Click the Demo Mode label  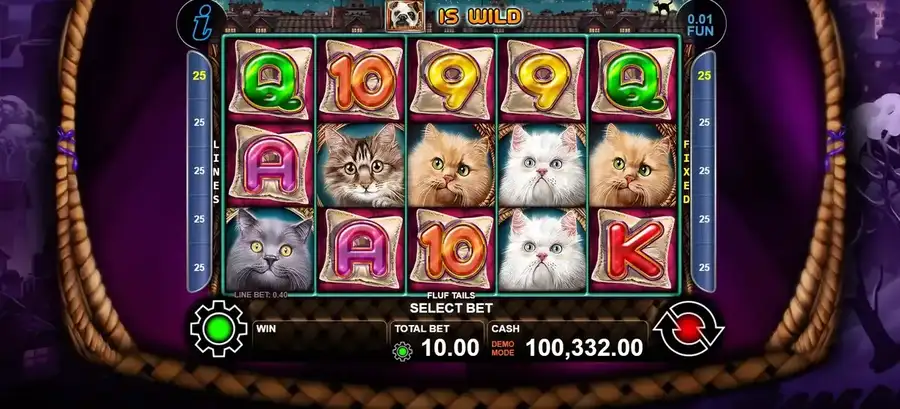pos(502,348)
